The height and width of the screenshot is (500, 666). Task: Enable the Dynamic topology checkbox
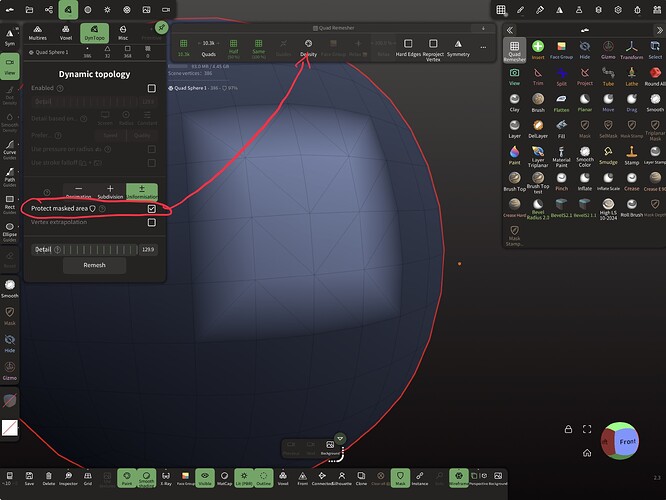[152, 88]
